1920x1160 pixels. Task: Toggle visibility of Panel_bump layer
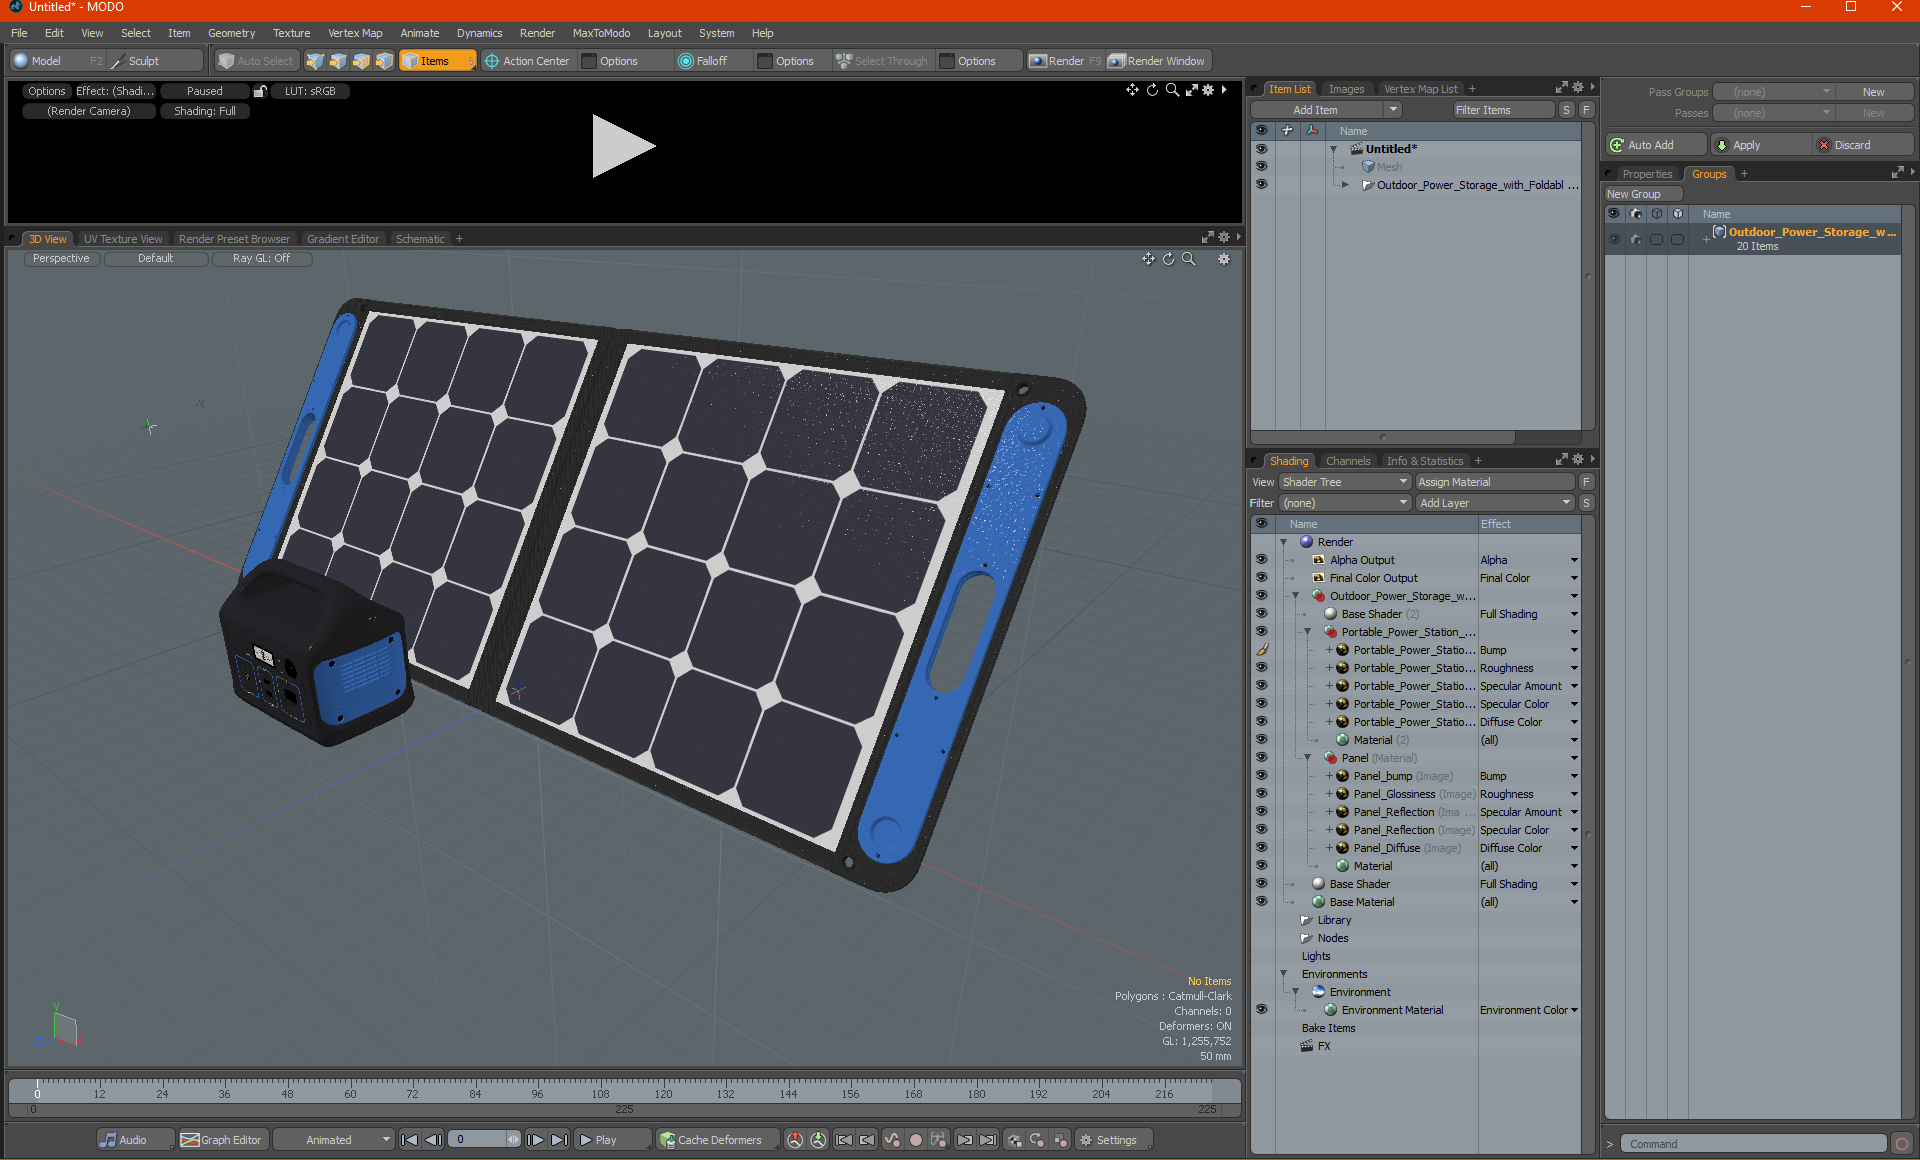(x=1261, y=776)
